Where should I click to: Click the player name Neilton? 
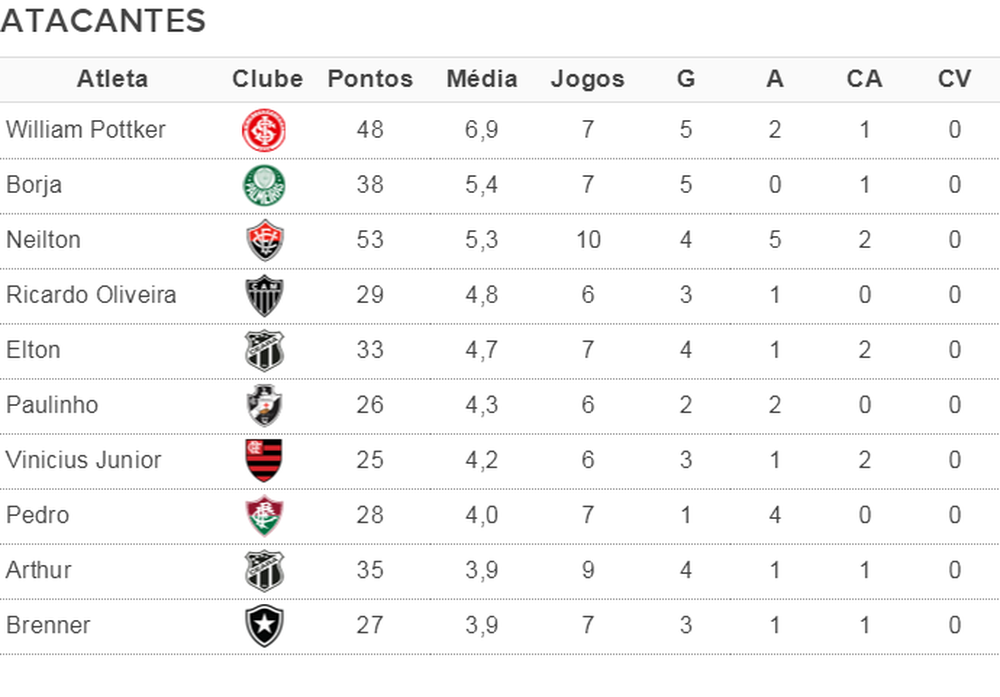[43, 240]
